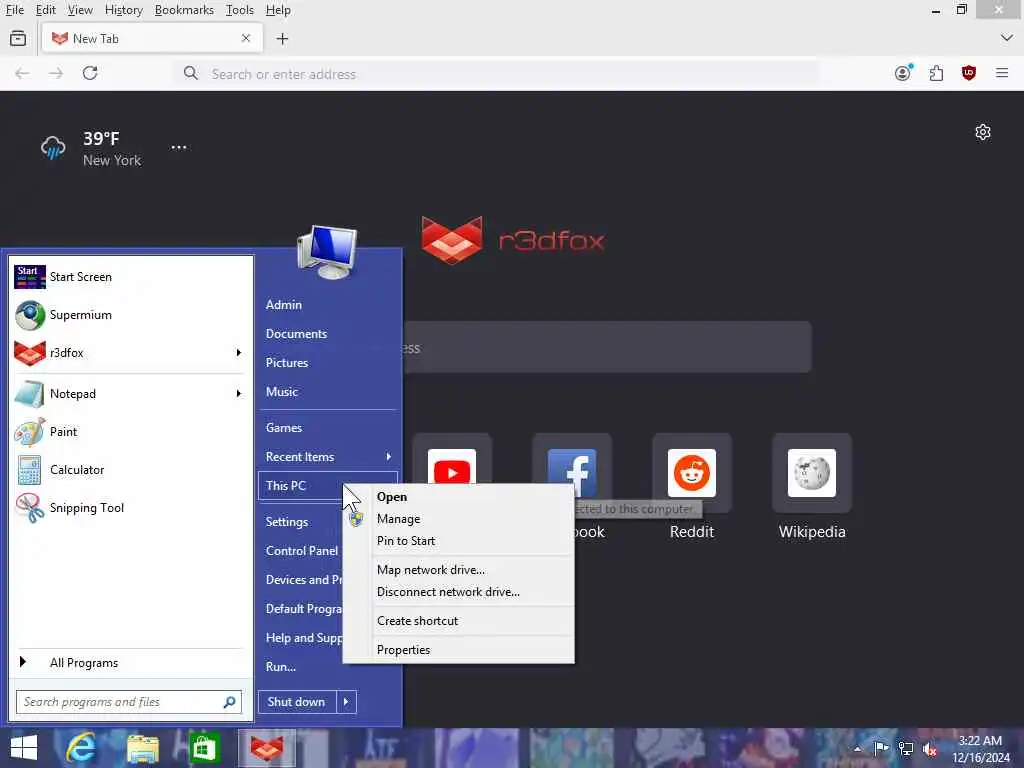Expand the Recent Items submenu arrow
Viewport: 1024px width, 768px height.
389,456
